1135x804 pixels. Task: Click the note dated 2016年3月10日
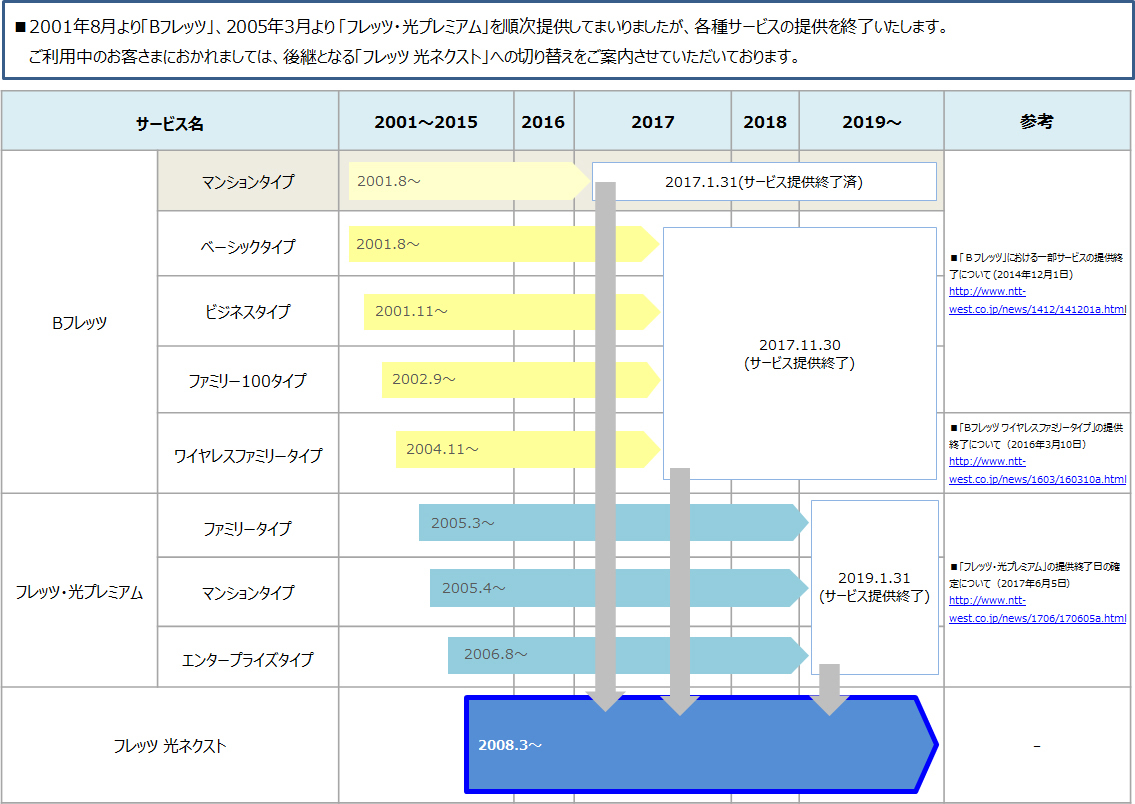[1037, 436]
